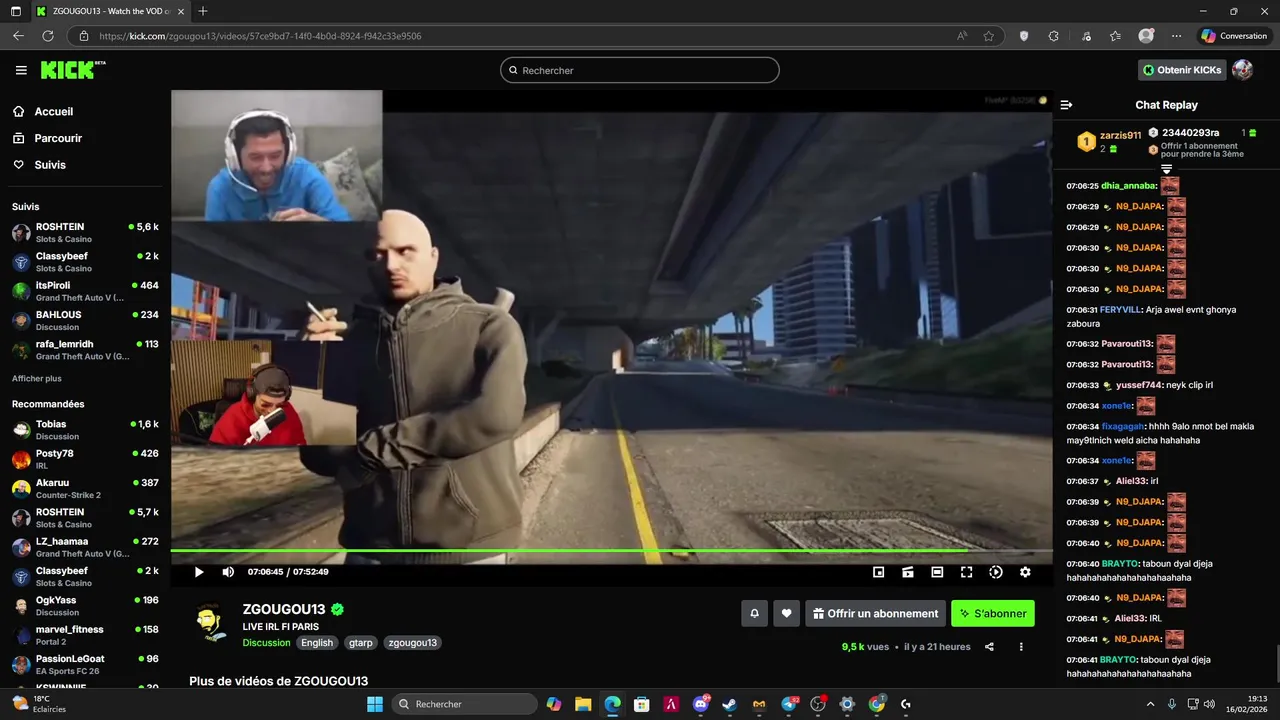Open fixagagah's profile from chat
1280x720 pixels.
click(1124, 427)
